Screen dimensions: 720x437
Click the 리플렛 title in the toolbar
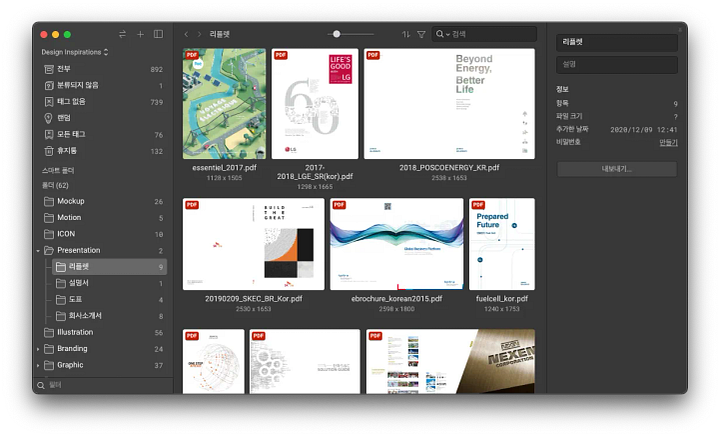click(219, 34)
